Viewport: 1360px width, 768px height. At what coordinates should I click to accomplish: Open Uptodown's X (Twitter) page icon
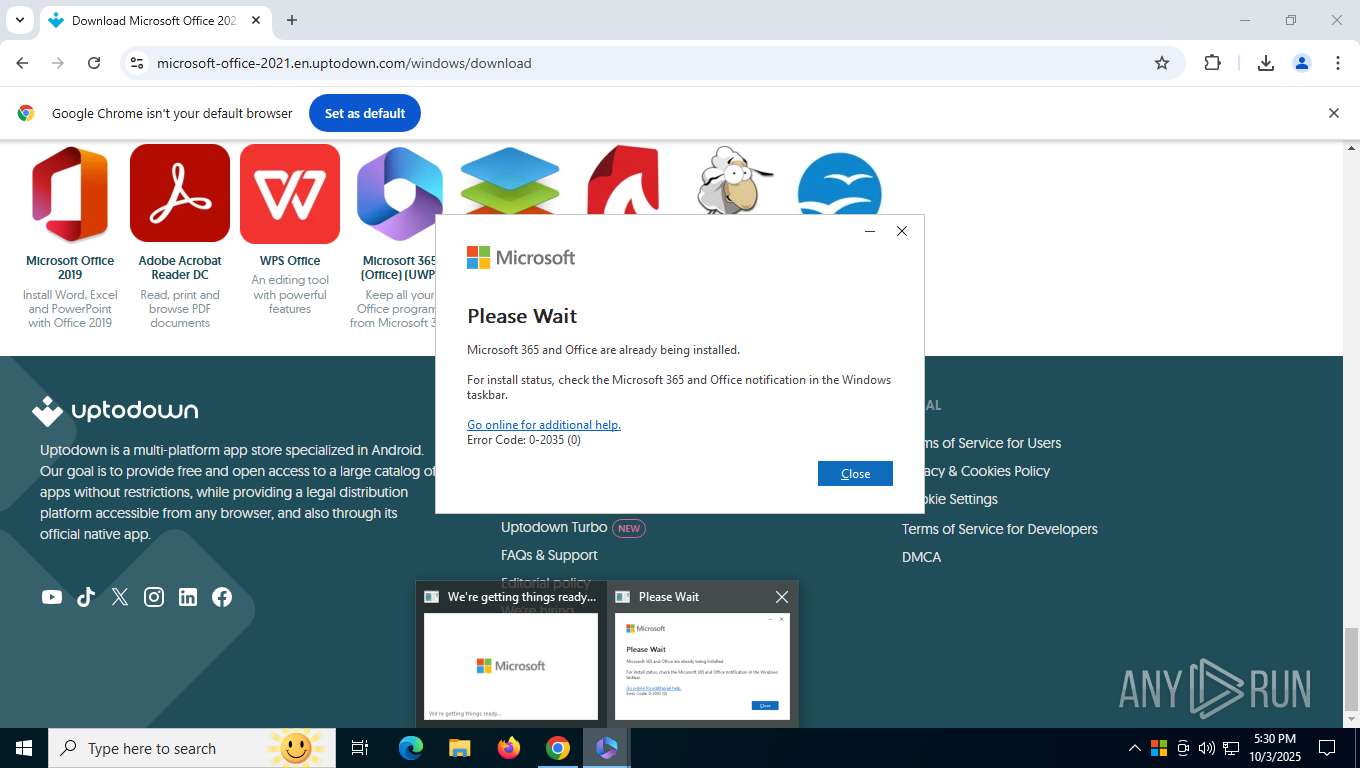120,597
